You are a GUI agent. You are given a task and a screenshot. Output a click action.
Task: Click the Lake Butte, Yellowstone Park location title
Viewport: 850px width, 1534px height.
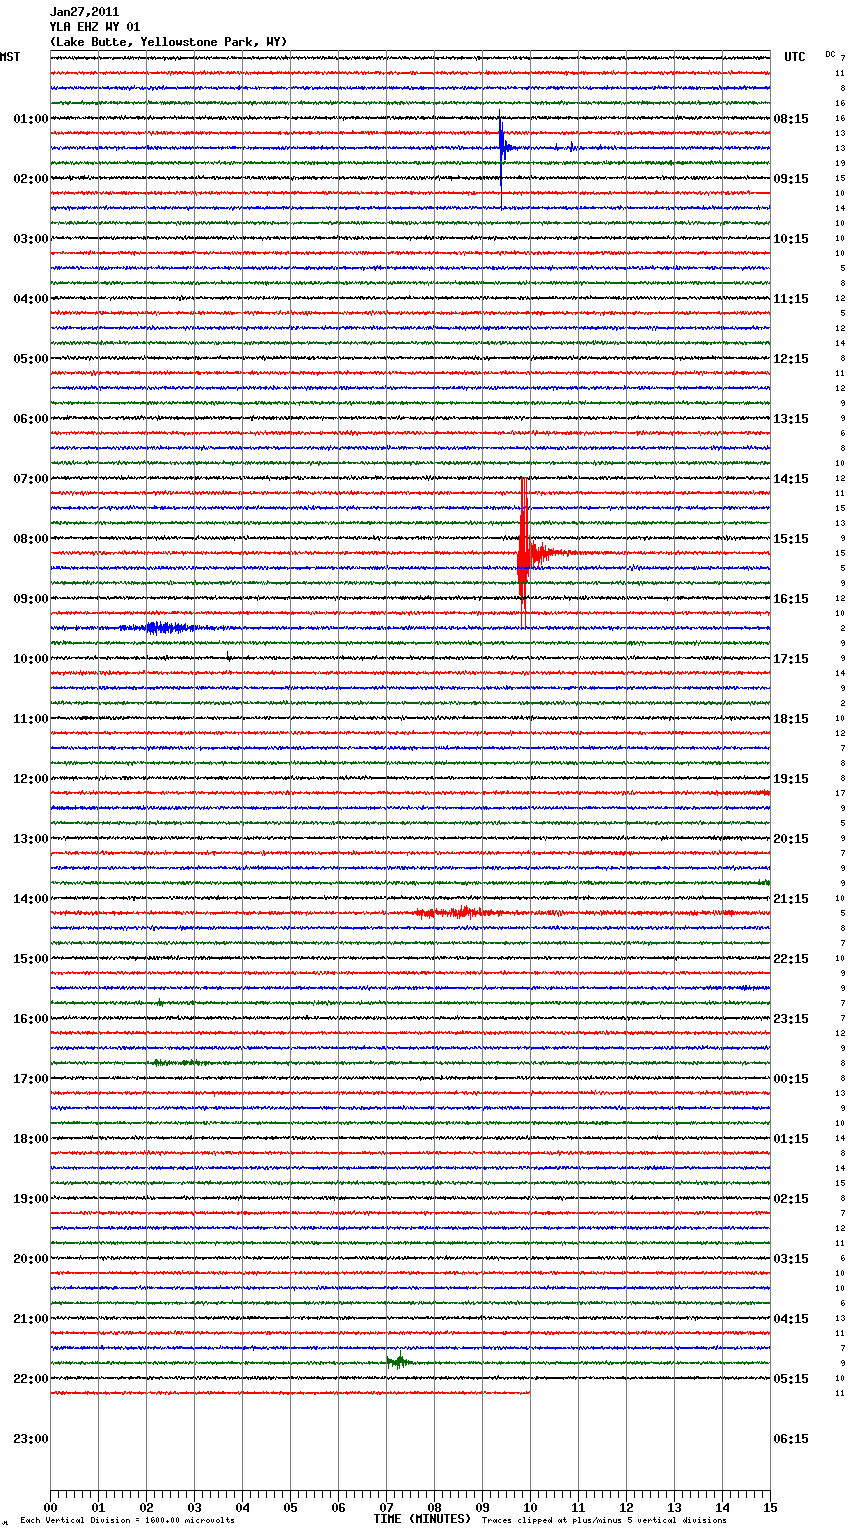click(x=168, y=42)
